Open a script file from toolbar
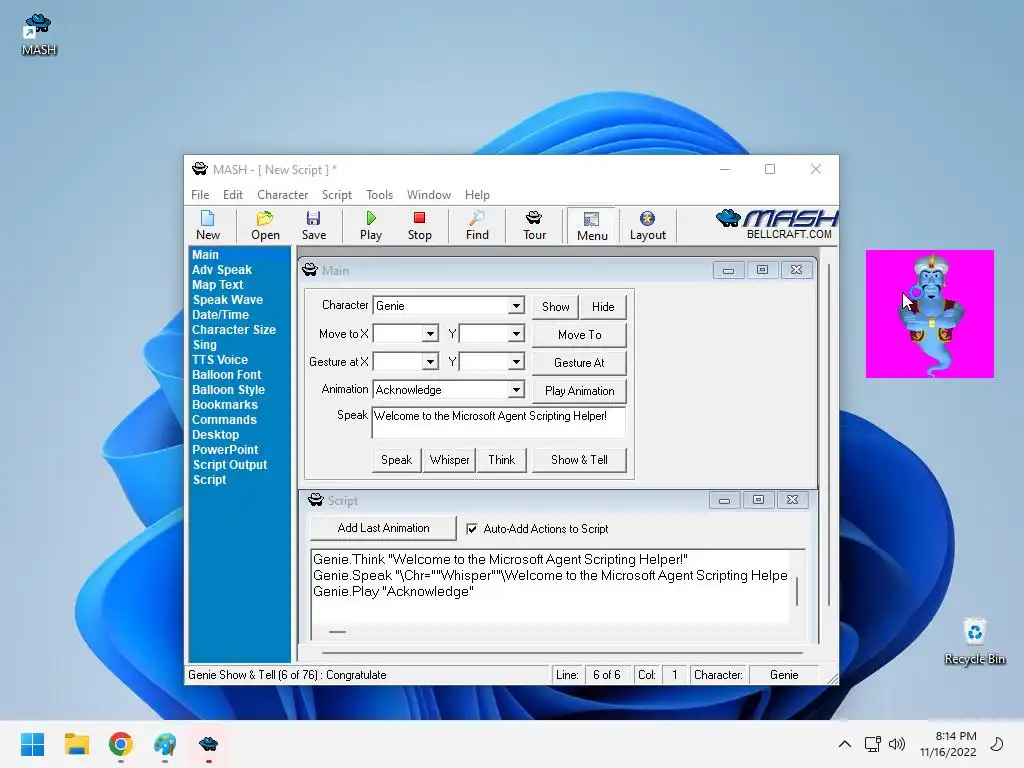 pos(265,225)
